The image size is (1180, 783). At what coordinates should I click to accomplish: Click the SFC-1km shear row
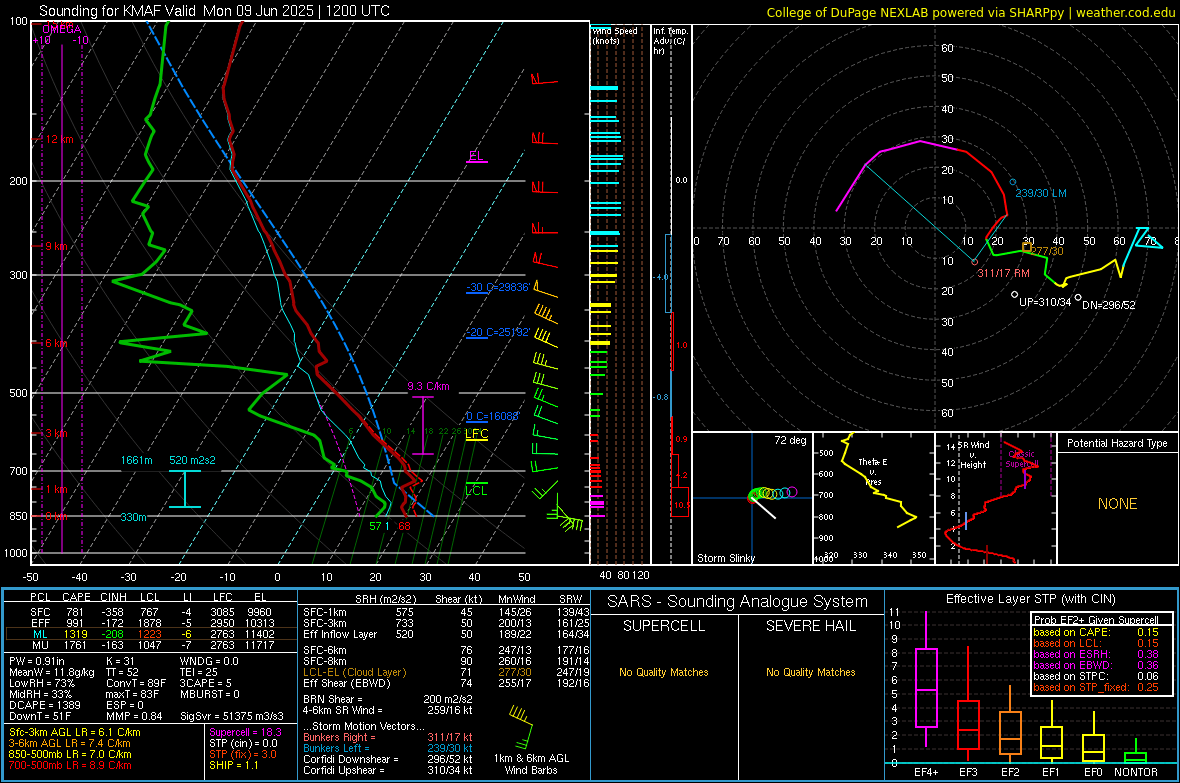point(446,612)
